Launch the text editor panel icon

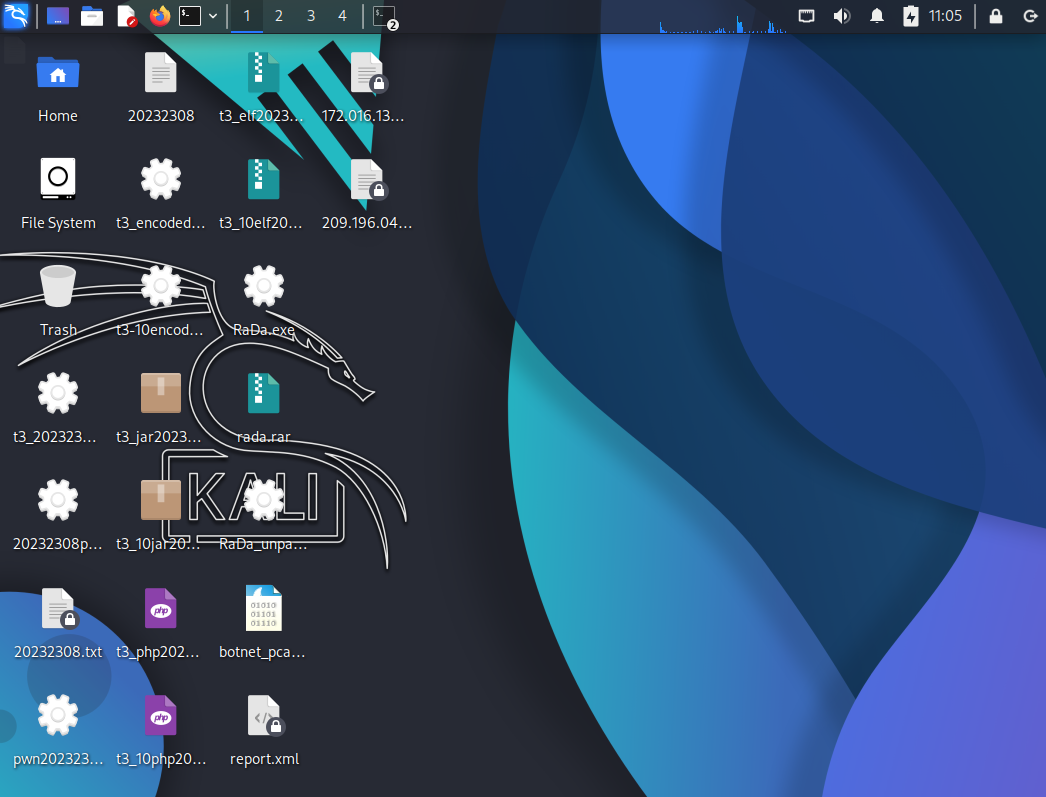(126, 16)
